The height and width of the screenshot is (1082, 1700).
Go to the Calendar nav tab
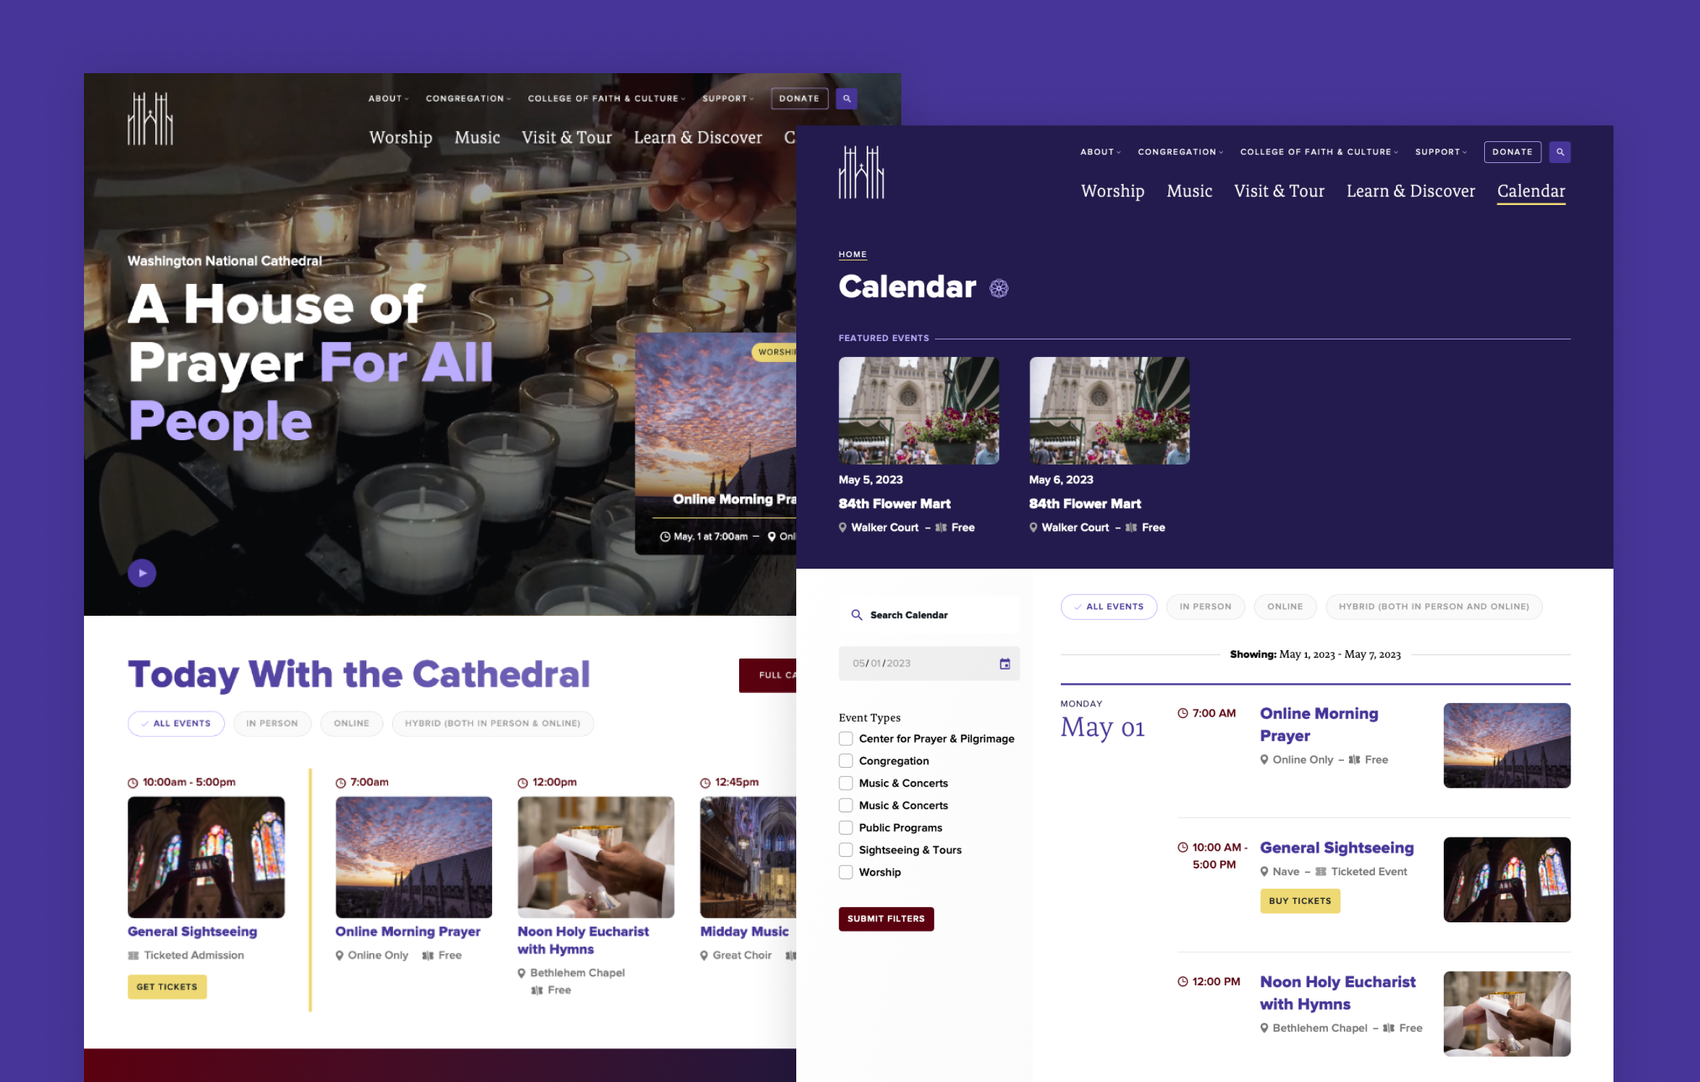[x=1530, y=191]
